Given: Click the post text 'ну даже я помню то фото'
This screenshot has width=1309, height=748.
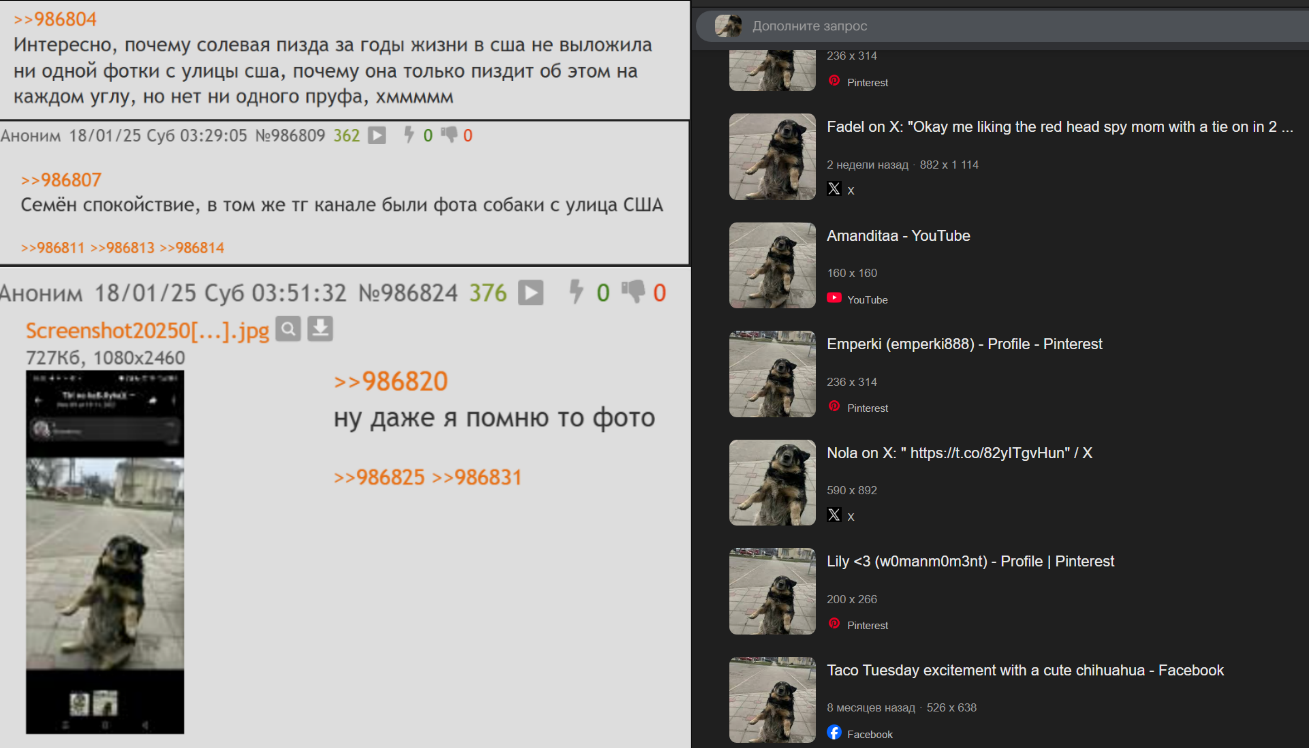Looking at the screenshot, I should click(494, 417).
